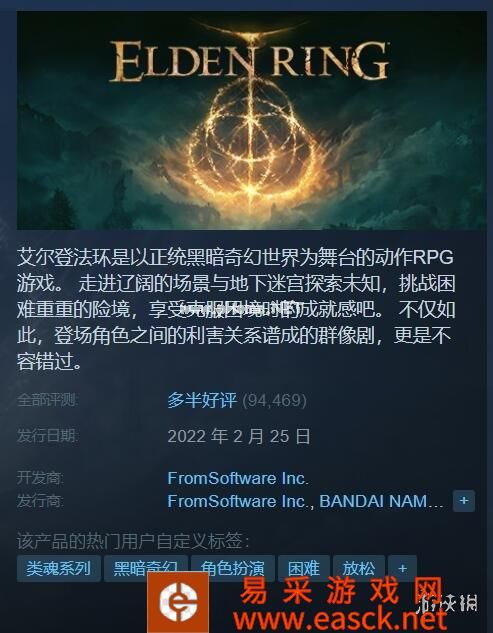Screen dimensions: 493x633
Task: Select the 黑暗奇幻 tag
Action: 146,568
